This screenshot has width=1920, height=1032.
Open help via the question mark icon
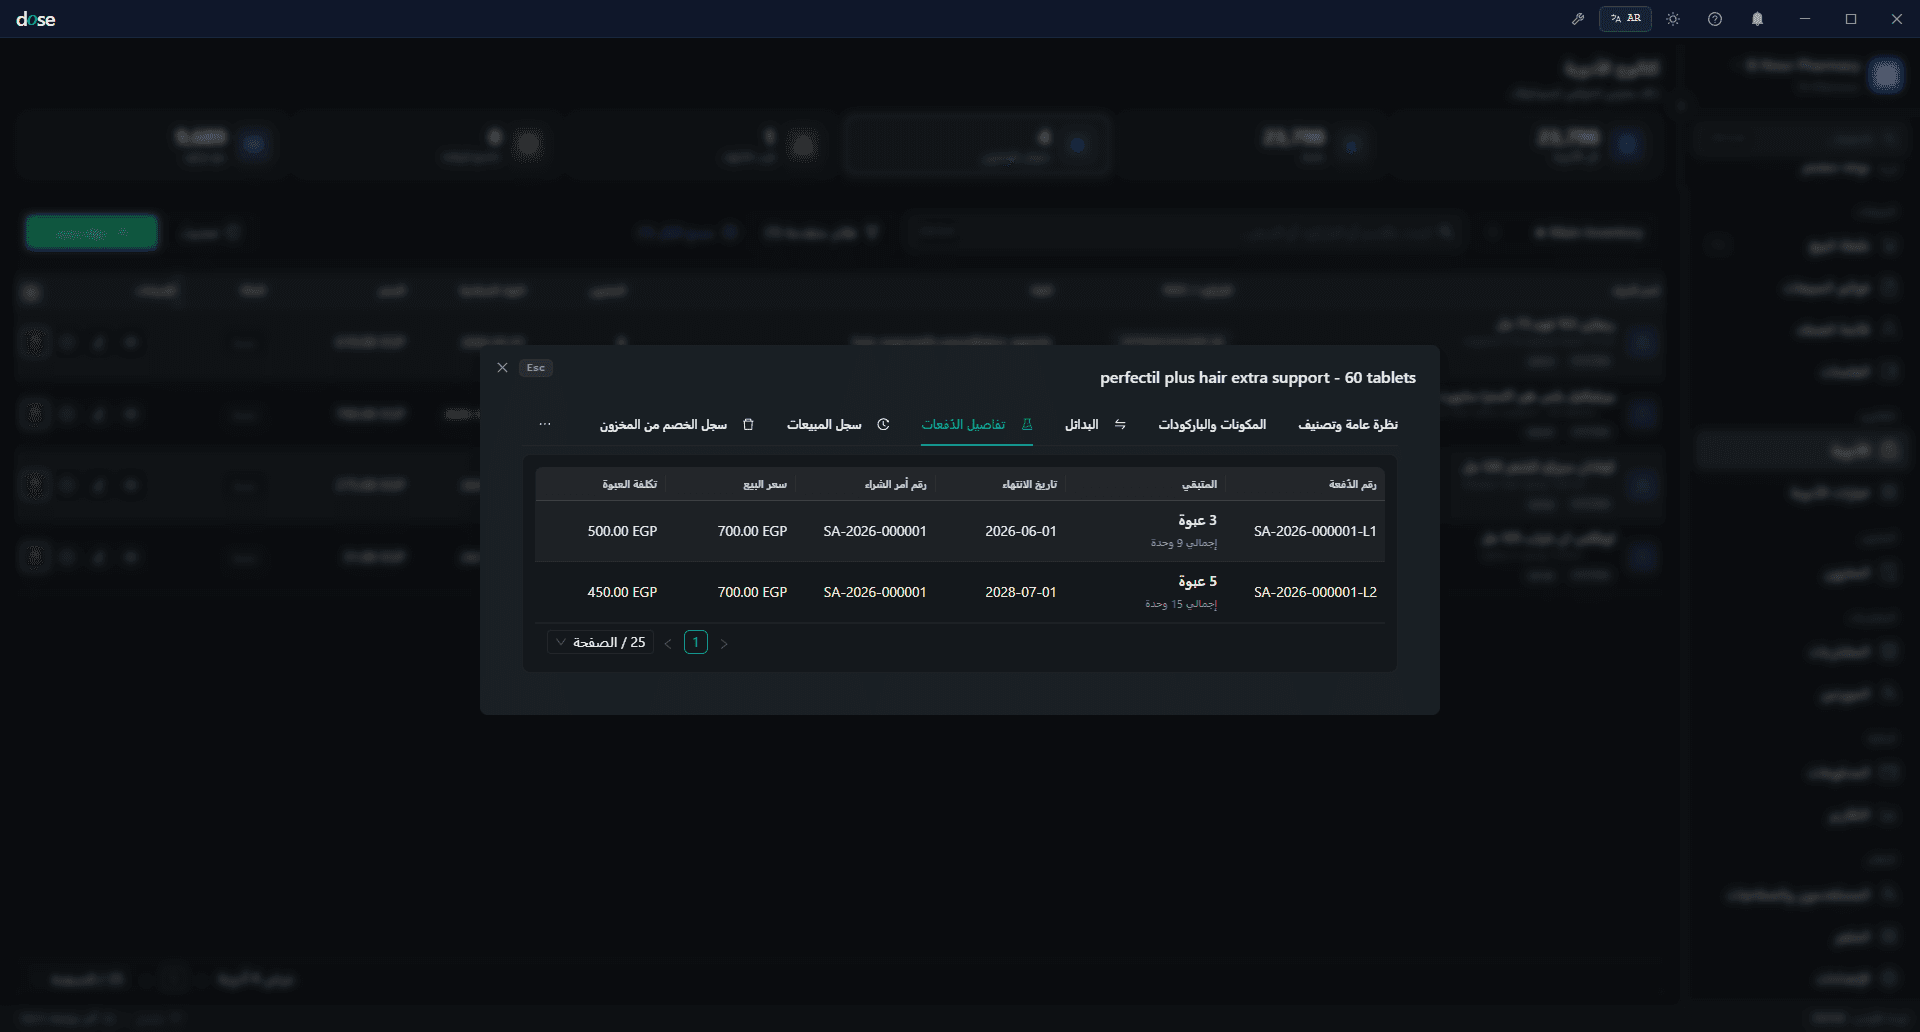1715,19
